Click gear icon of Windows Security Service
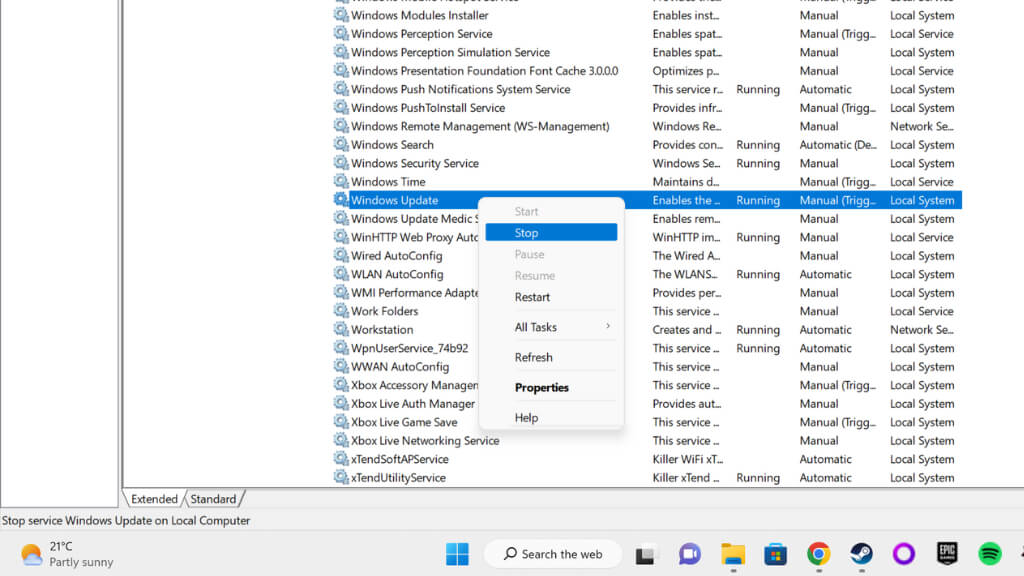This screenshot has width=1024, height=576. 341,163
